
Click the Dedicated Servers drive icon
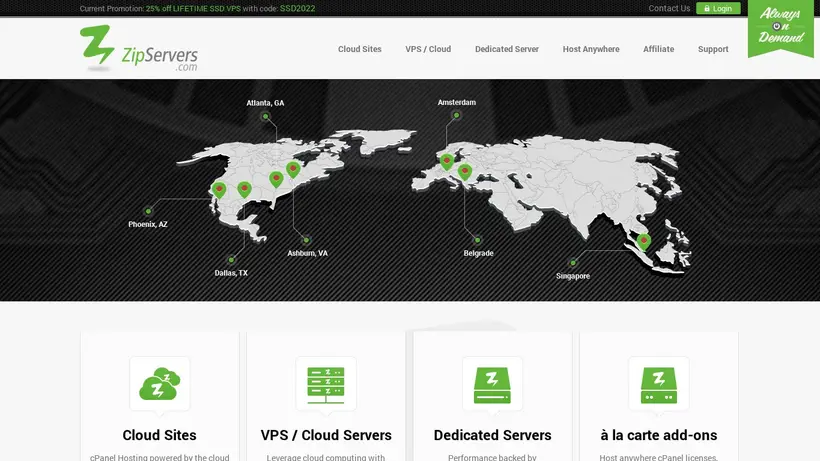pyautogui.click(x=492, y=385)
